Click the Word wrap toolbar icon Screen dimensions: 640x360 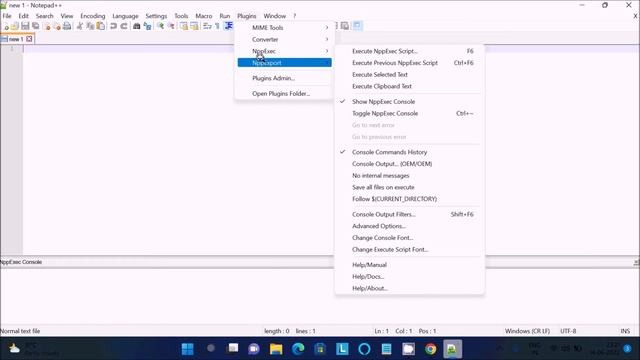pyautogui.click(x=207, y=27)
